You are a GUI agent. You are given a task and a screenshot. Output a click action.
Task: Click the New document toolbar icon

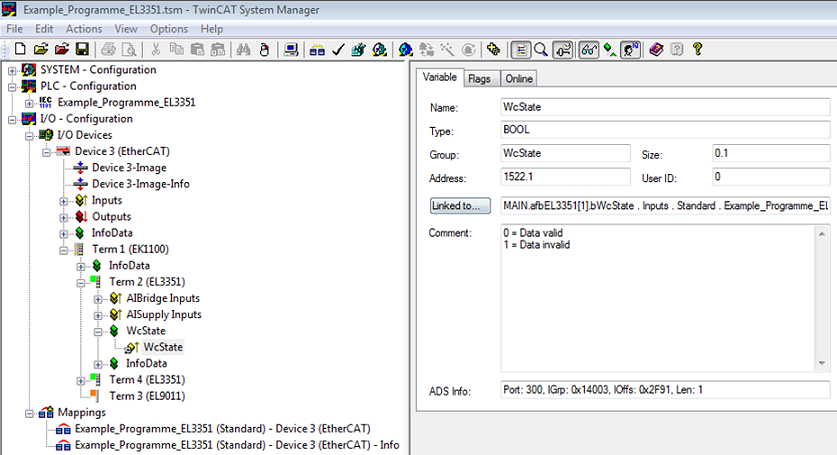[x=20, y=50]
